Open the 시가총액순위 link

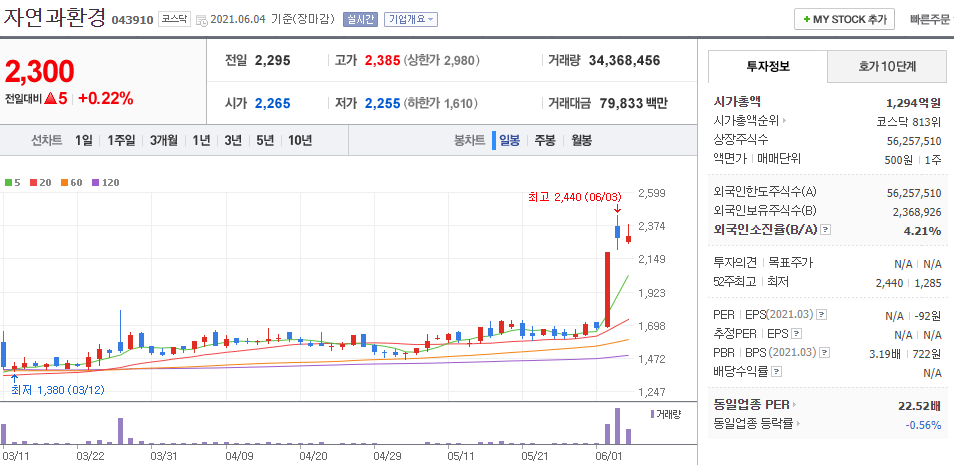click(750, 121)
